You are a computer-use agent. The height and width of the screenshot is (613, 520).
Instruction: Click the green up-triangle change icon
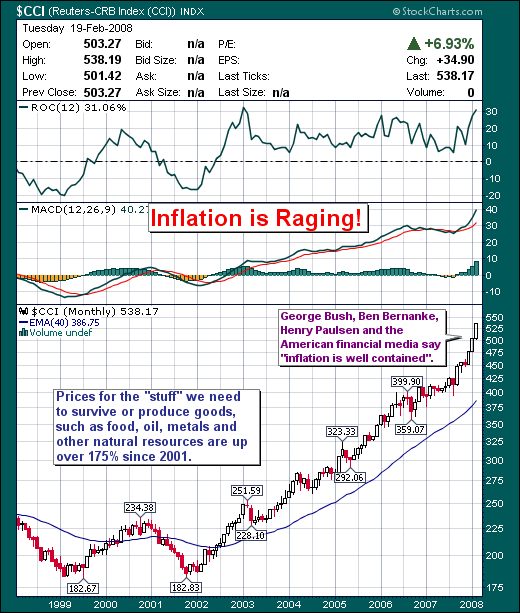[x=414, y=44]
